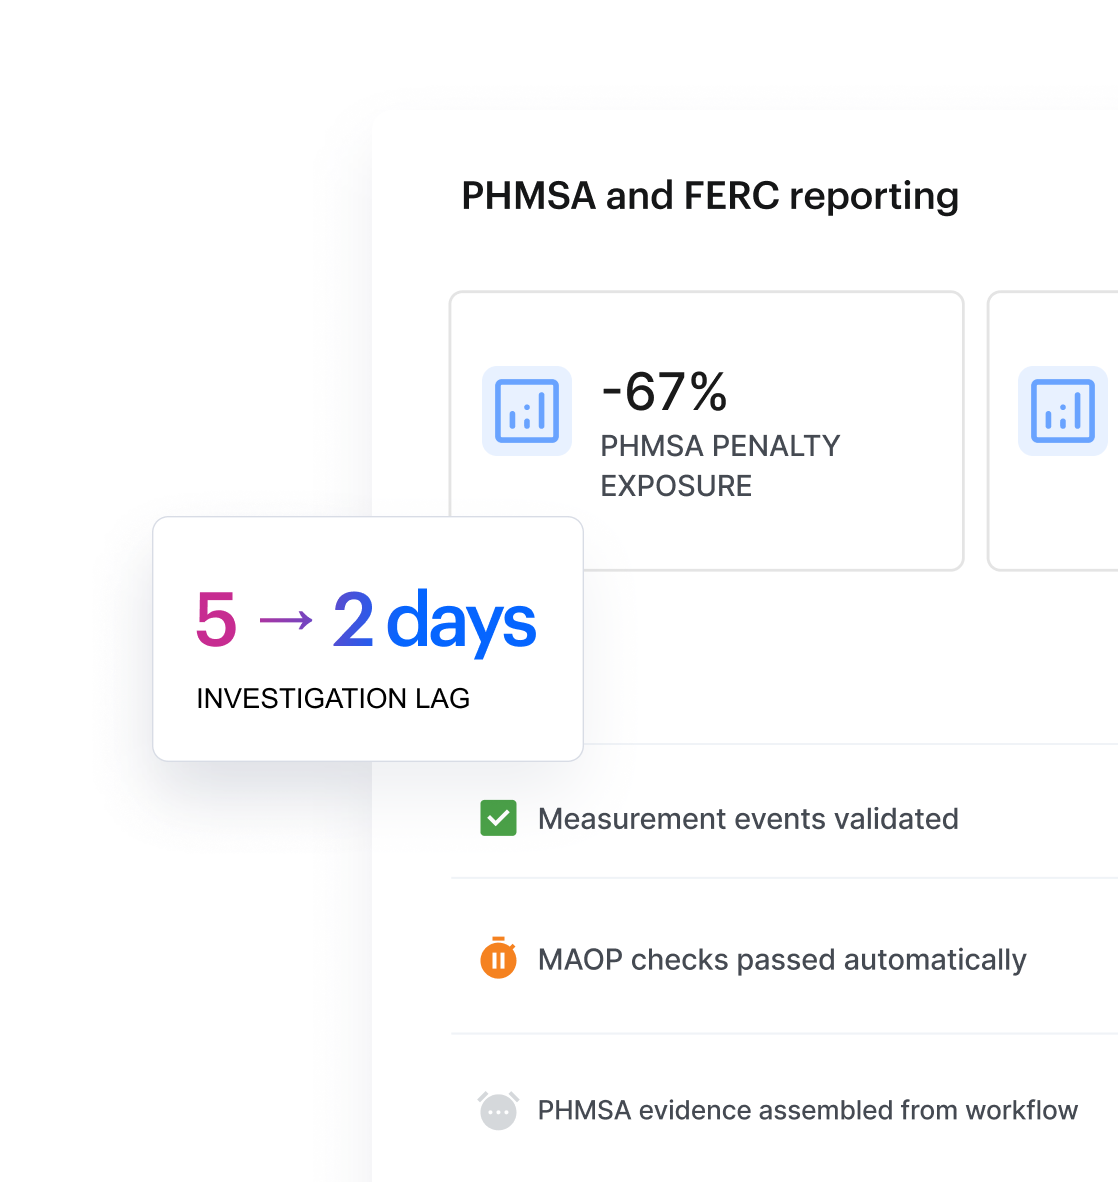
Task: Click the PHMSA and FERC reporting heading
Action: 710,196
